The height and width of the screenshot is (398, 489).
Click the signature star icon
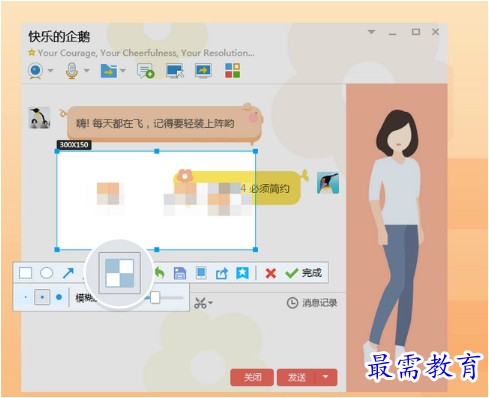coord(32,52)
